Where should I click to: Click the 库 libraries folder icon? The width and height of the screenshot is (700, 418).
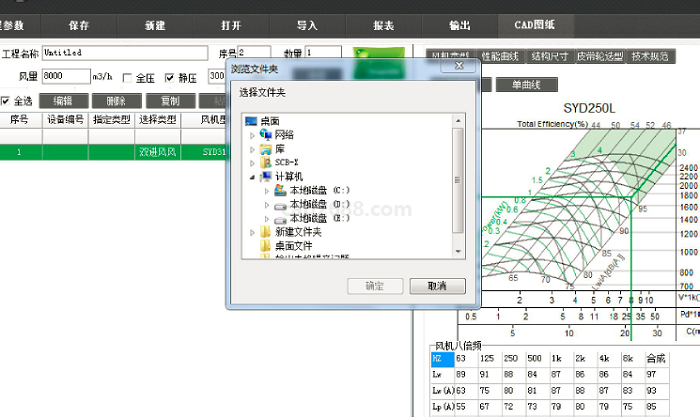(x=266, y=148)
